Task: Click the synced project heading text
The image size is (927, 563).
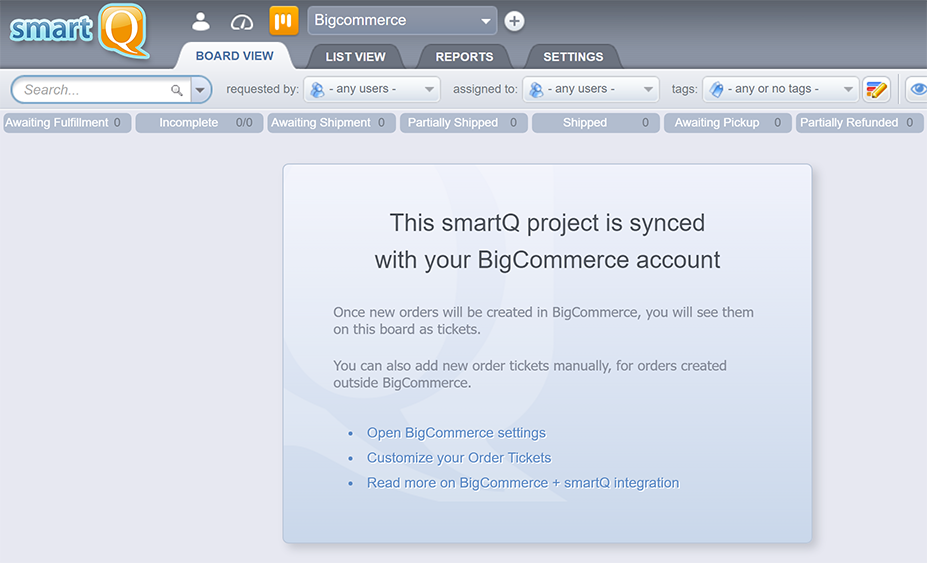Action: pos(547,241)
